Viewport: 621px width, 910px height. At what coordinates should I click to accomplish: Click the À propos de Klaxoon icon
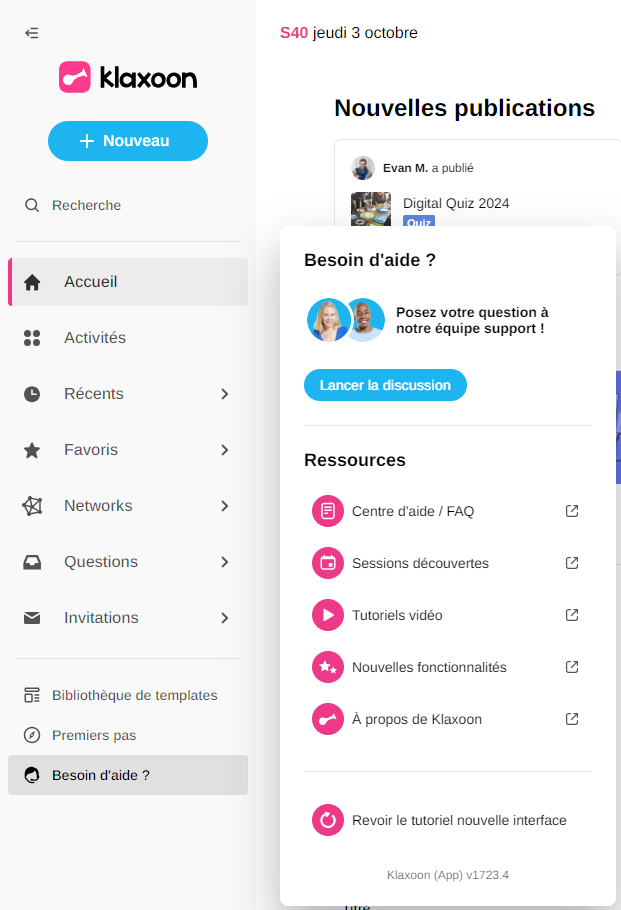click(x=327, y=719)
